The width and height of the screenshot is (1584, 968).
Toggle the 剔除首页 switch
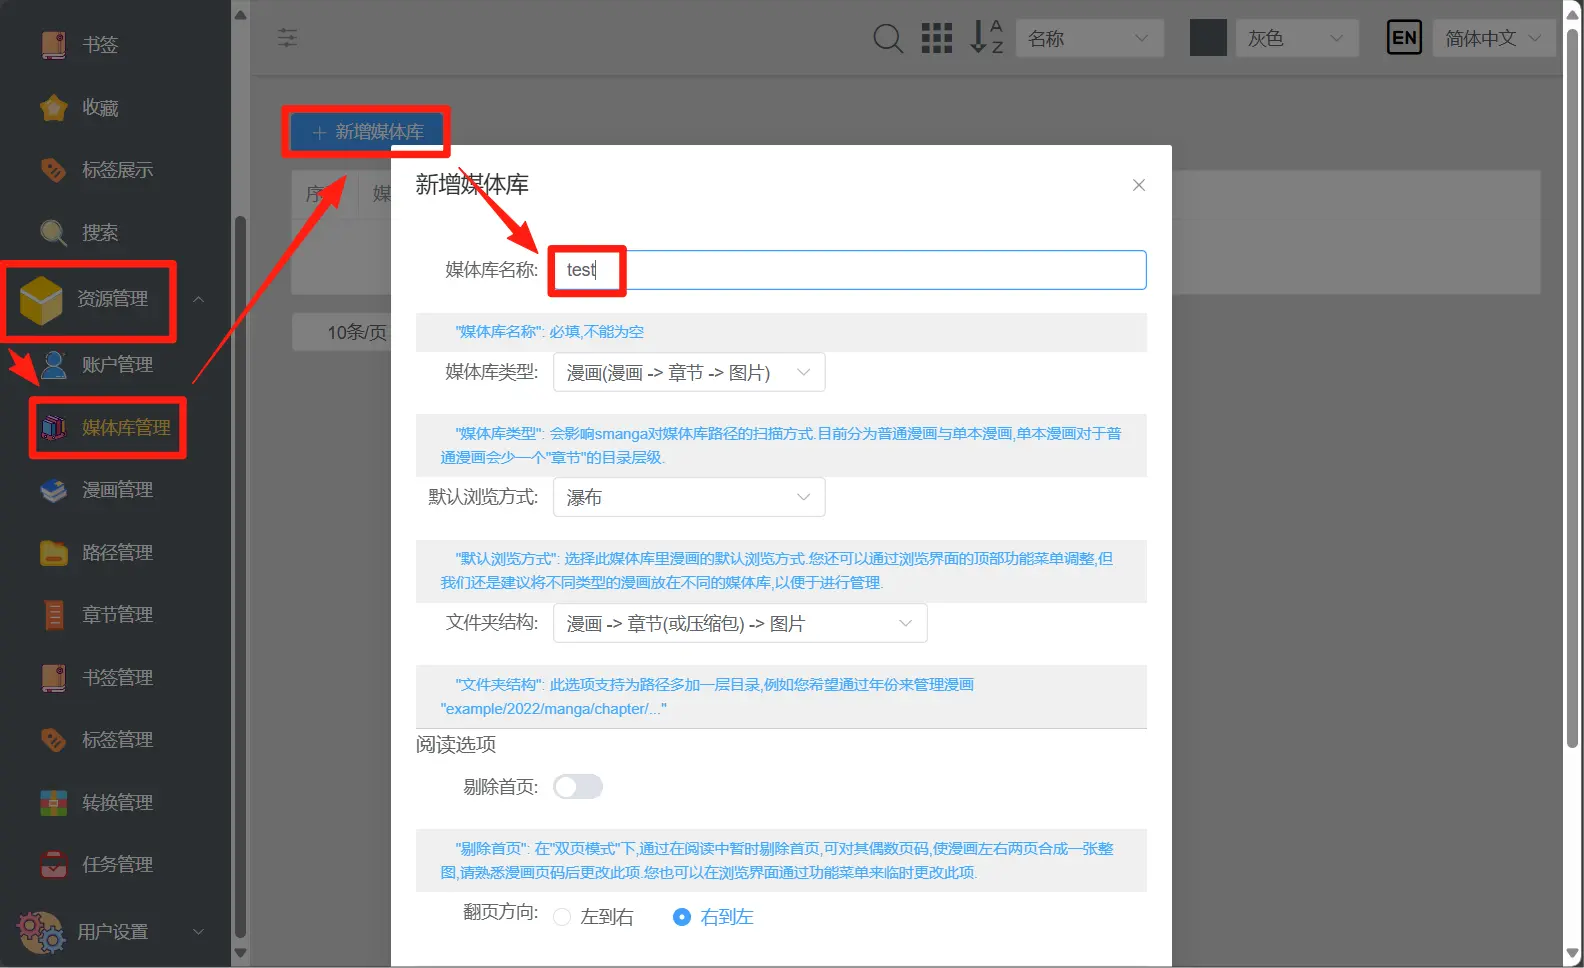(x=578, y=787)
